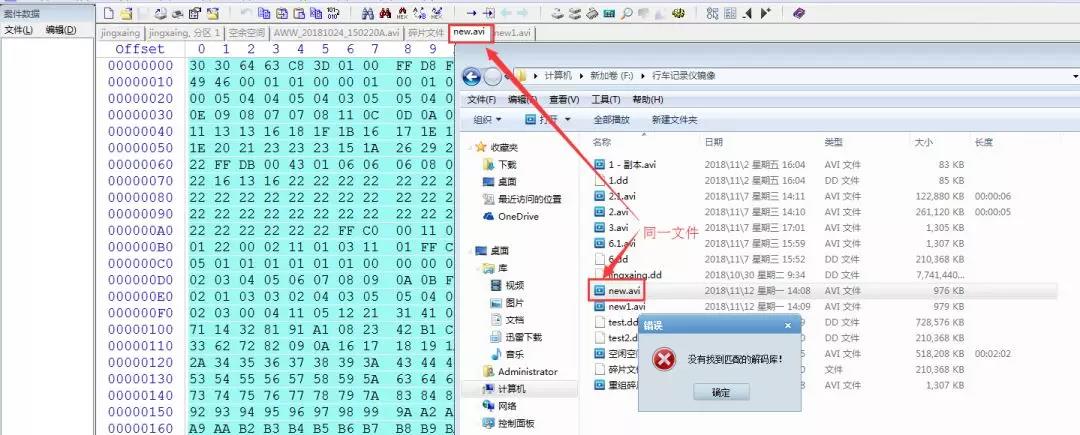The width and height of the screenshot is (1080, 435).
Task: Open 编辑(D) menu in case data panel
Action: pos(61,30)
